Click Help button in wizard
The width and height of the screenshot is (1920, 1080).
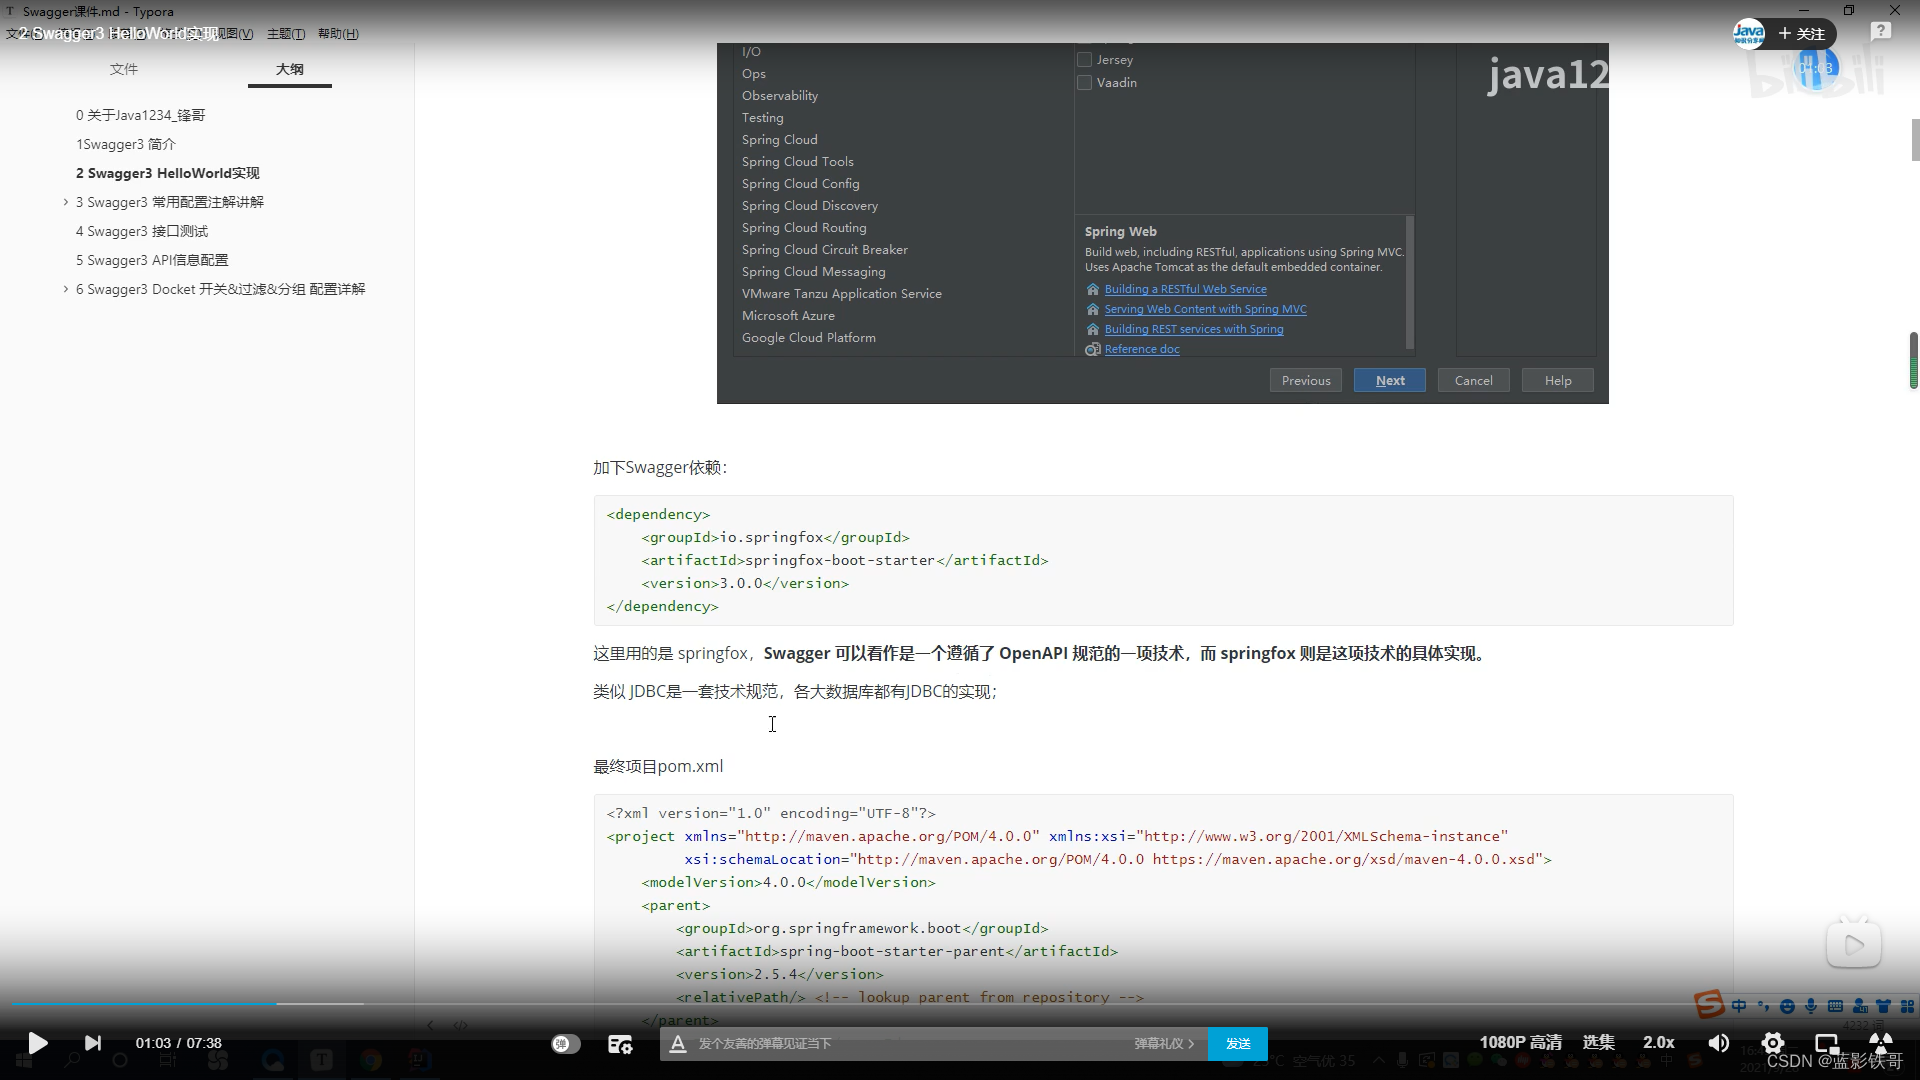1558,381
